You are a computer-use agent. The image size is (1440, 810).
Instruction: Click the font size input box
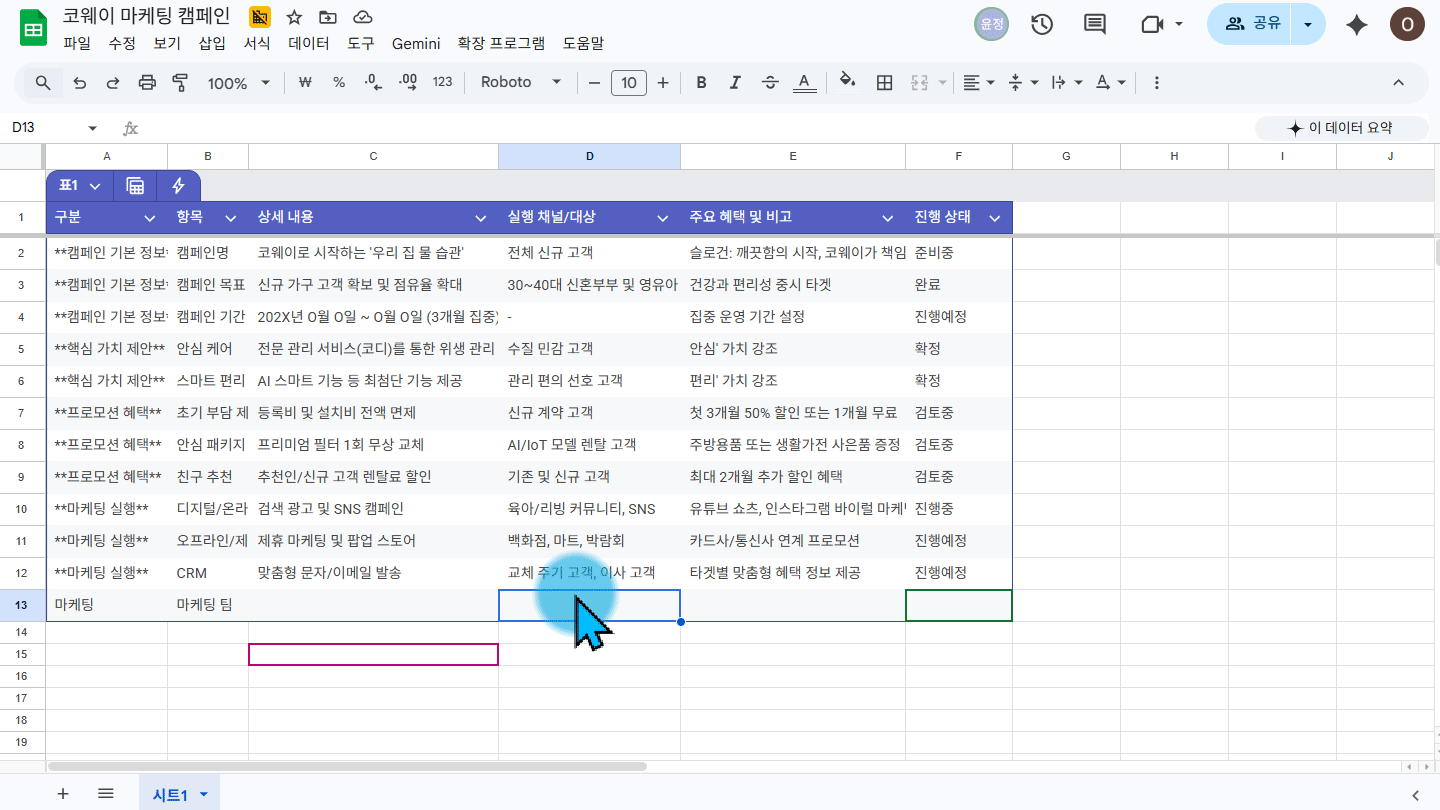(628, 83)
